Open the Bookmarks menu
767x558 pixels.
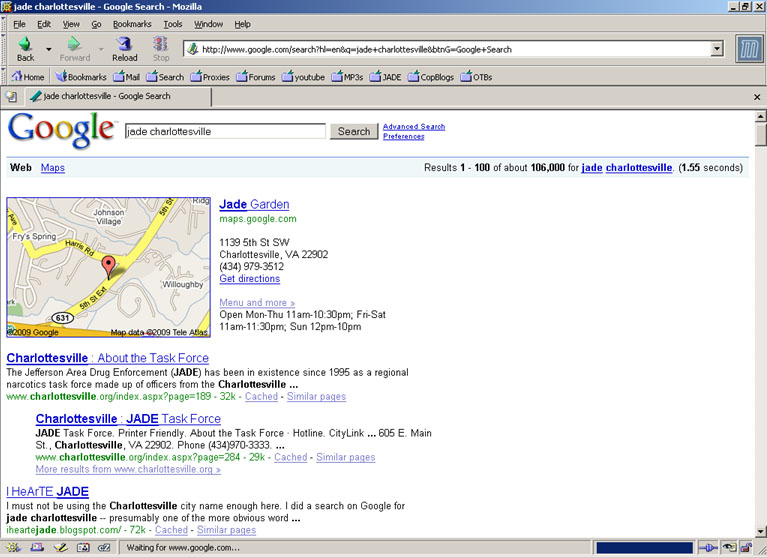(132, 24)
